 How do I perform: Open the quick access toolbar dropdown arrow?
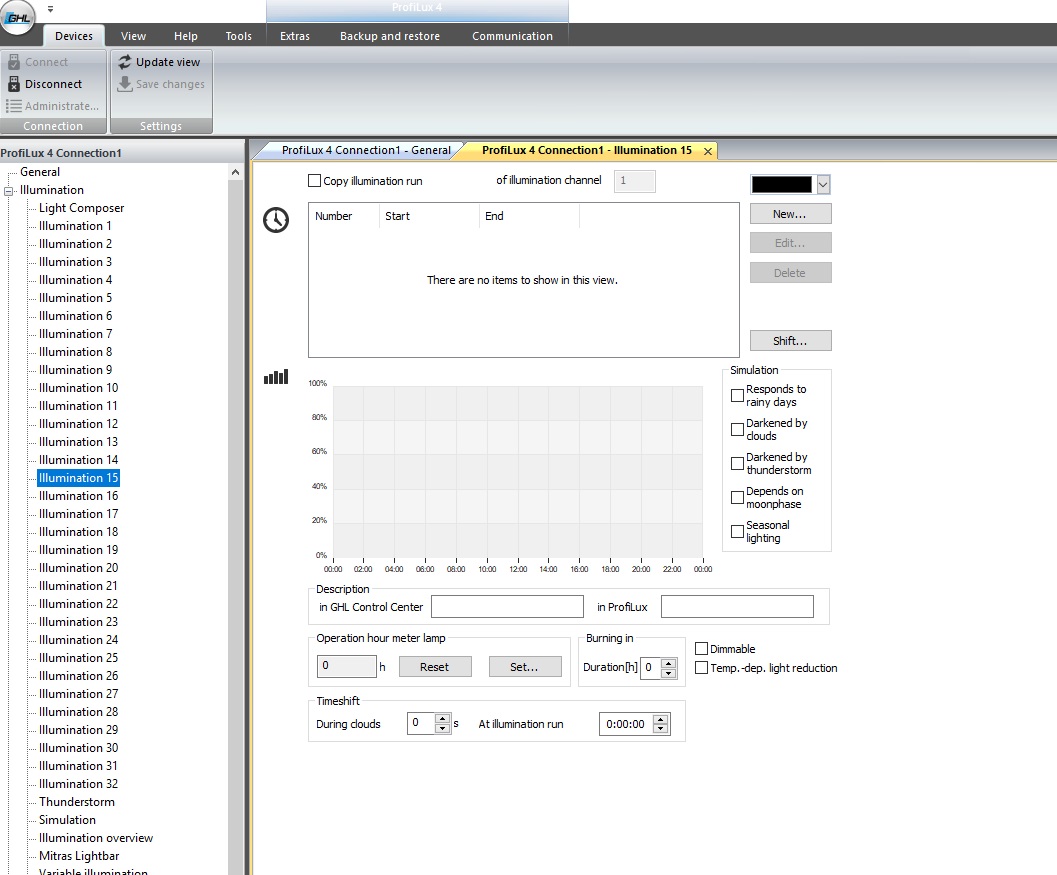(x=51, y=9)
